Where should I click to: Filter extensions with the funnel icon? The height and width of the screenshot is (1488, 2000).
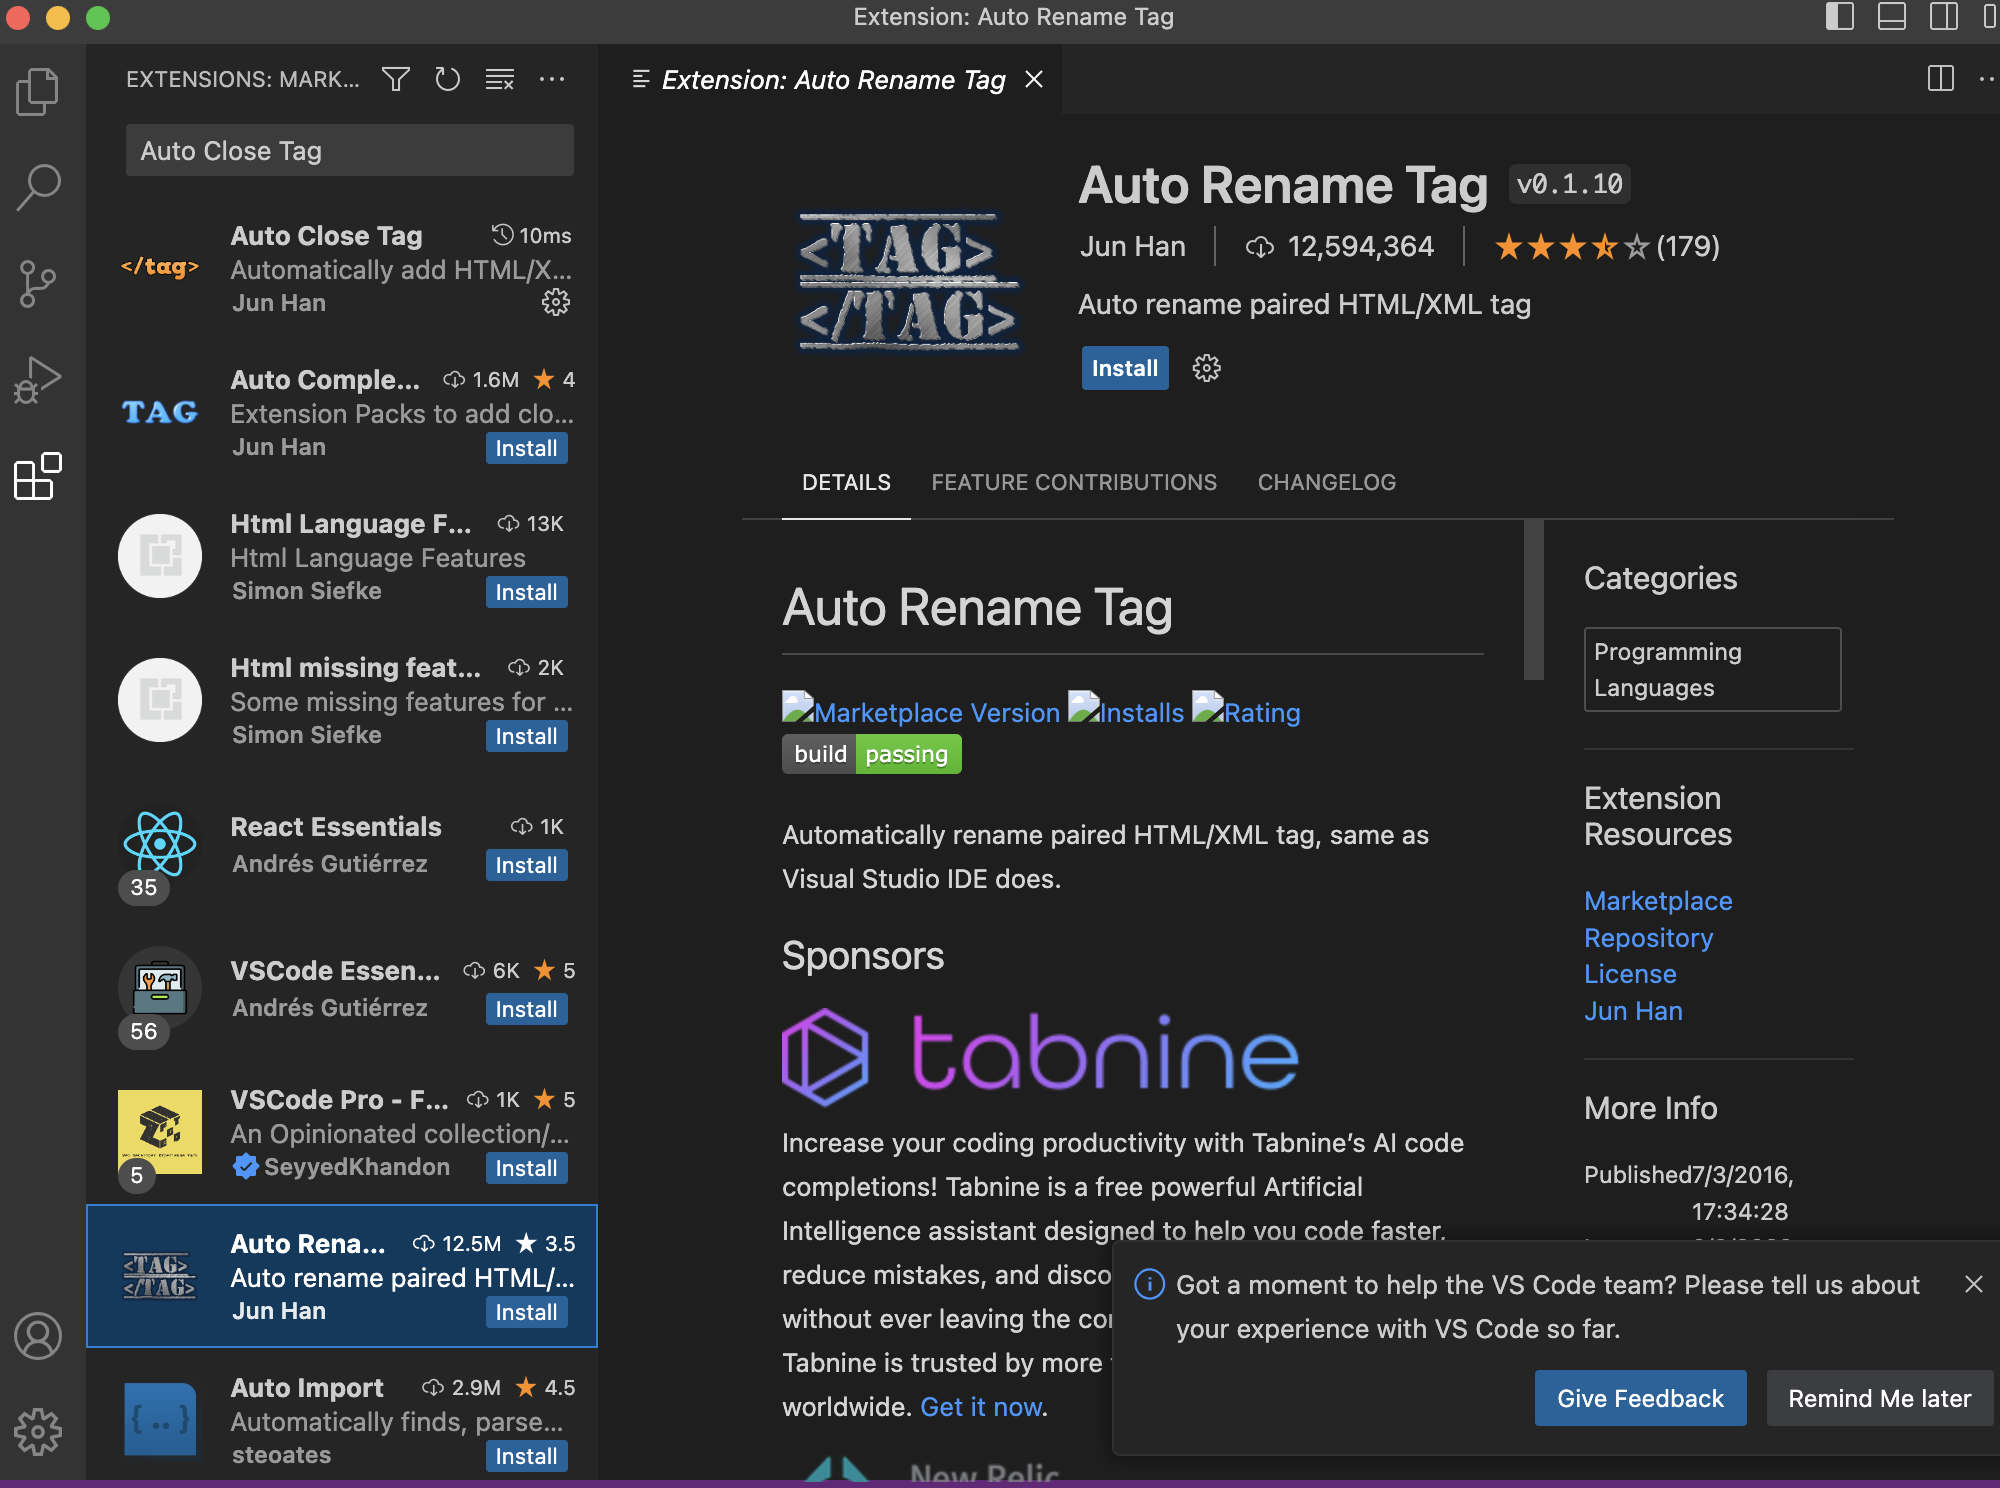point(396,79)
